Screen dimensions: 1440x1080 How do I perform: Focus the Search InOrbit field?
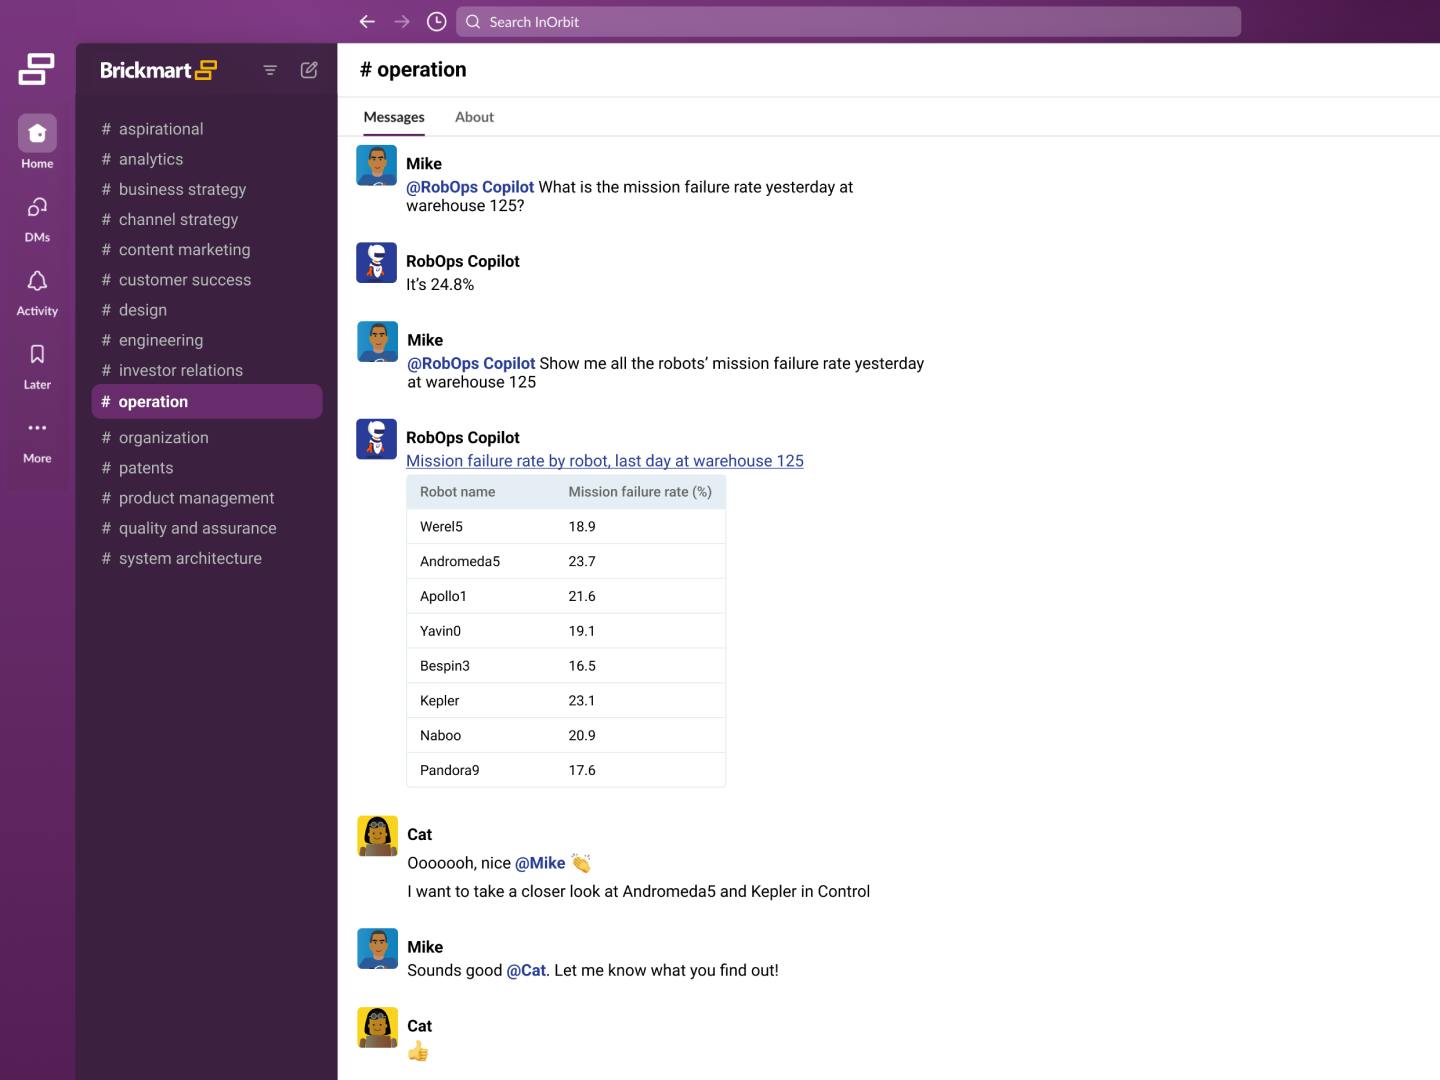pyautogui.click(x=848, y=21)
